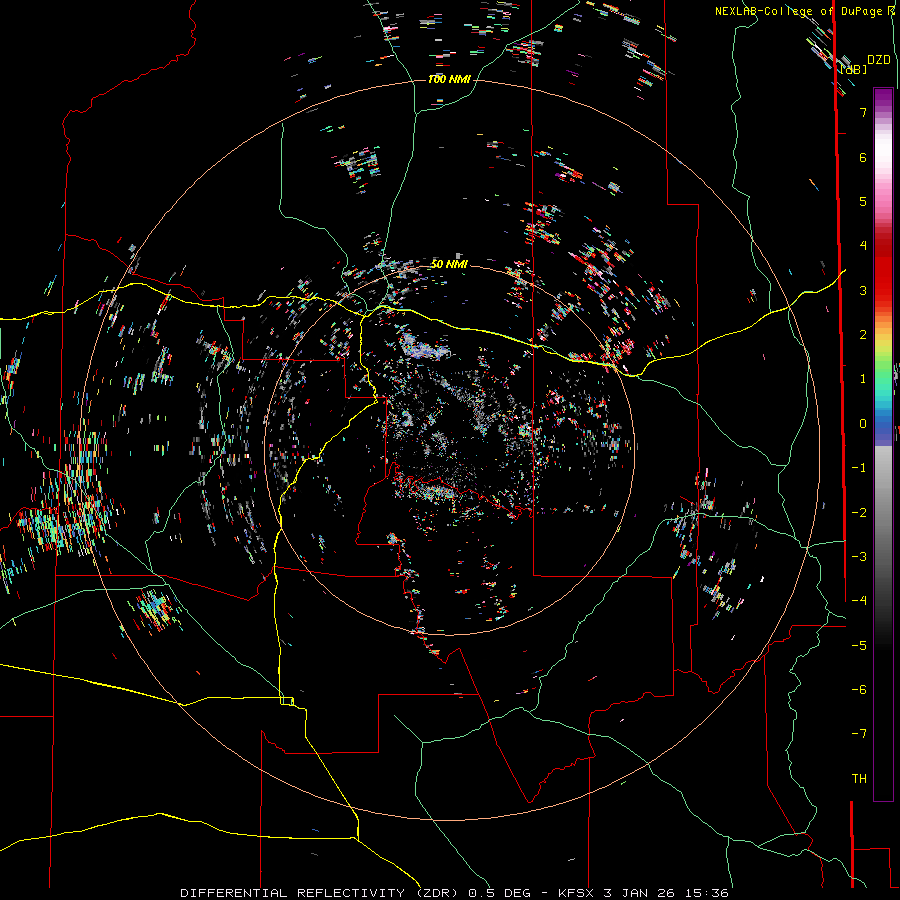Click the "-4" value on color scale

[x=859, y=600]
